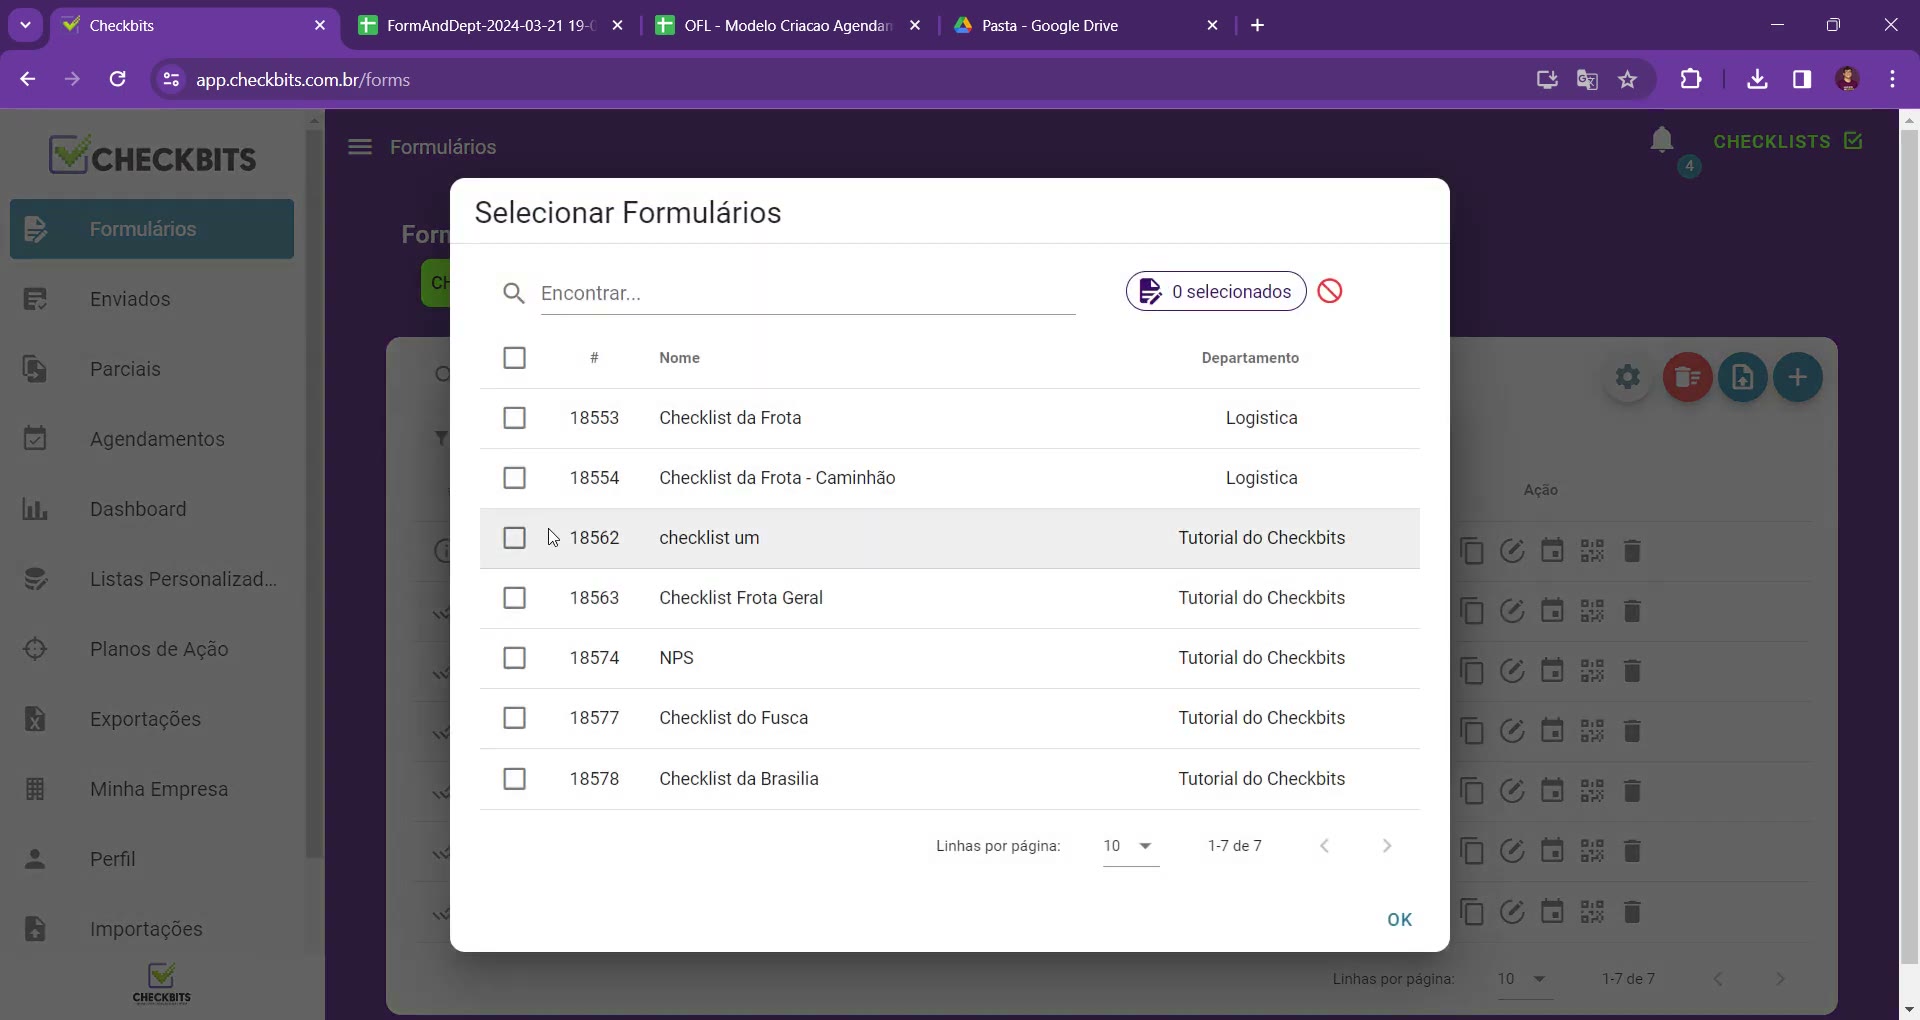Image resolution: width=1920 pixels, height=1020 pixels.
Task: Click duplicate icon in first background row
Action: click(x=1472, y=551)
